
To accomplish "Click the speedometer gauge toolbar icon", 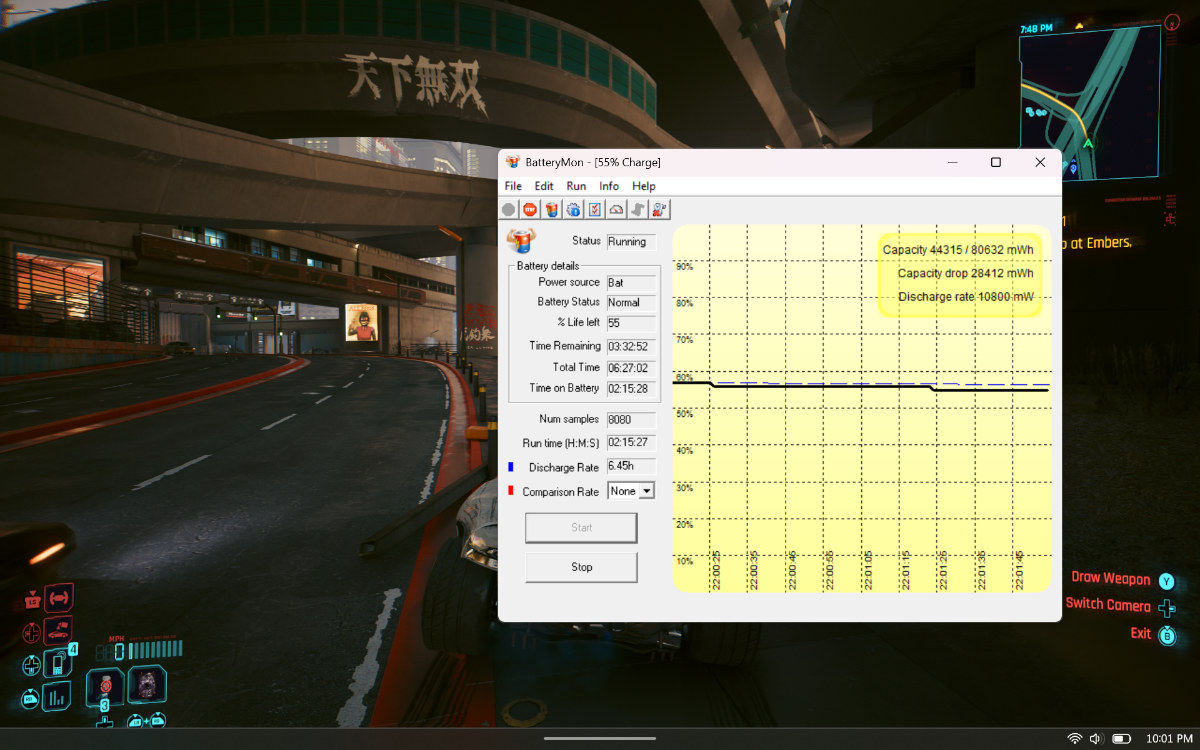I will tap(616, 209).
